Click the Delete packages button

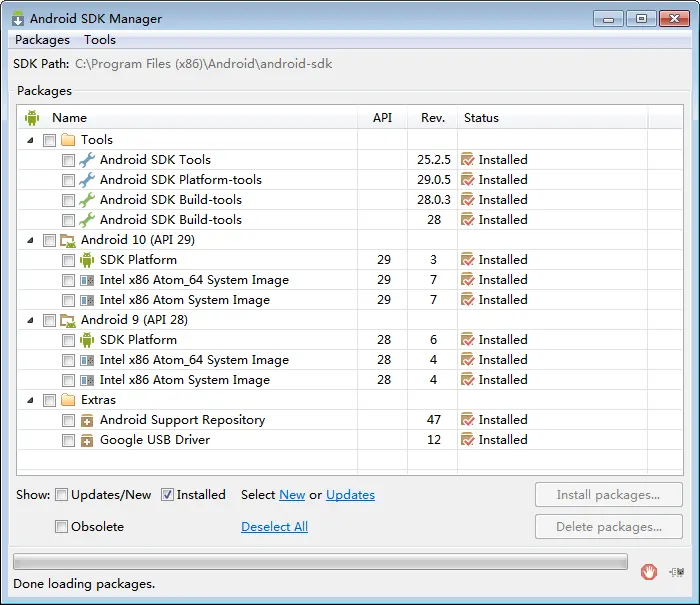click(x=608, y=527)
